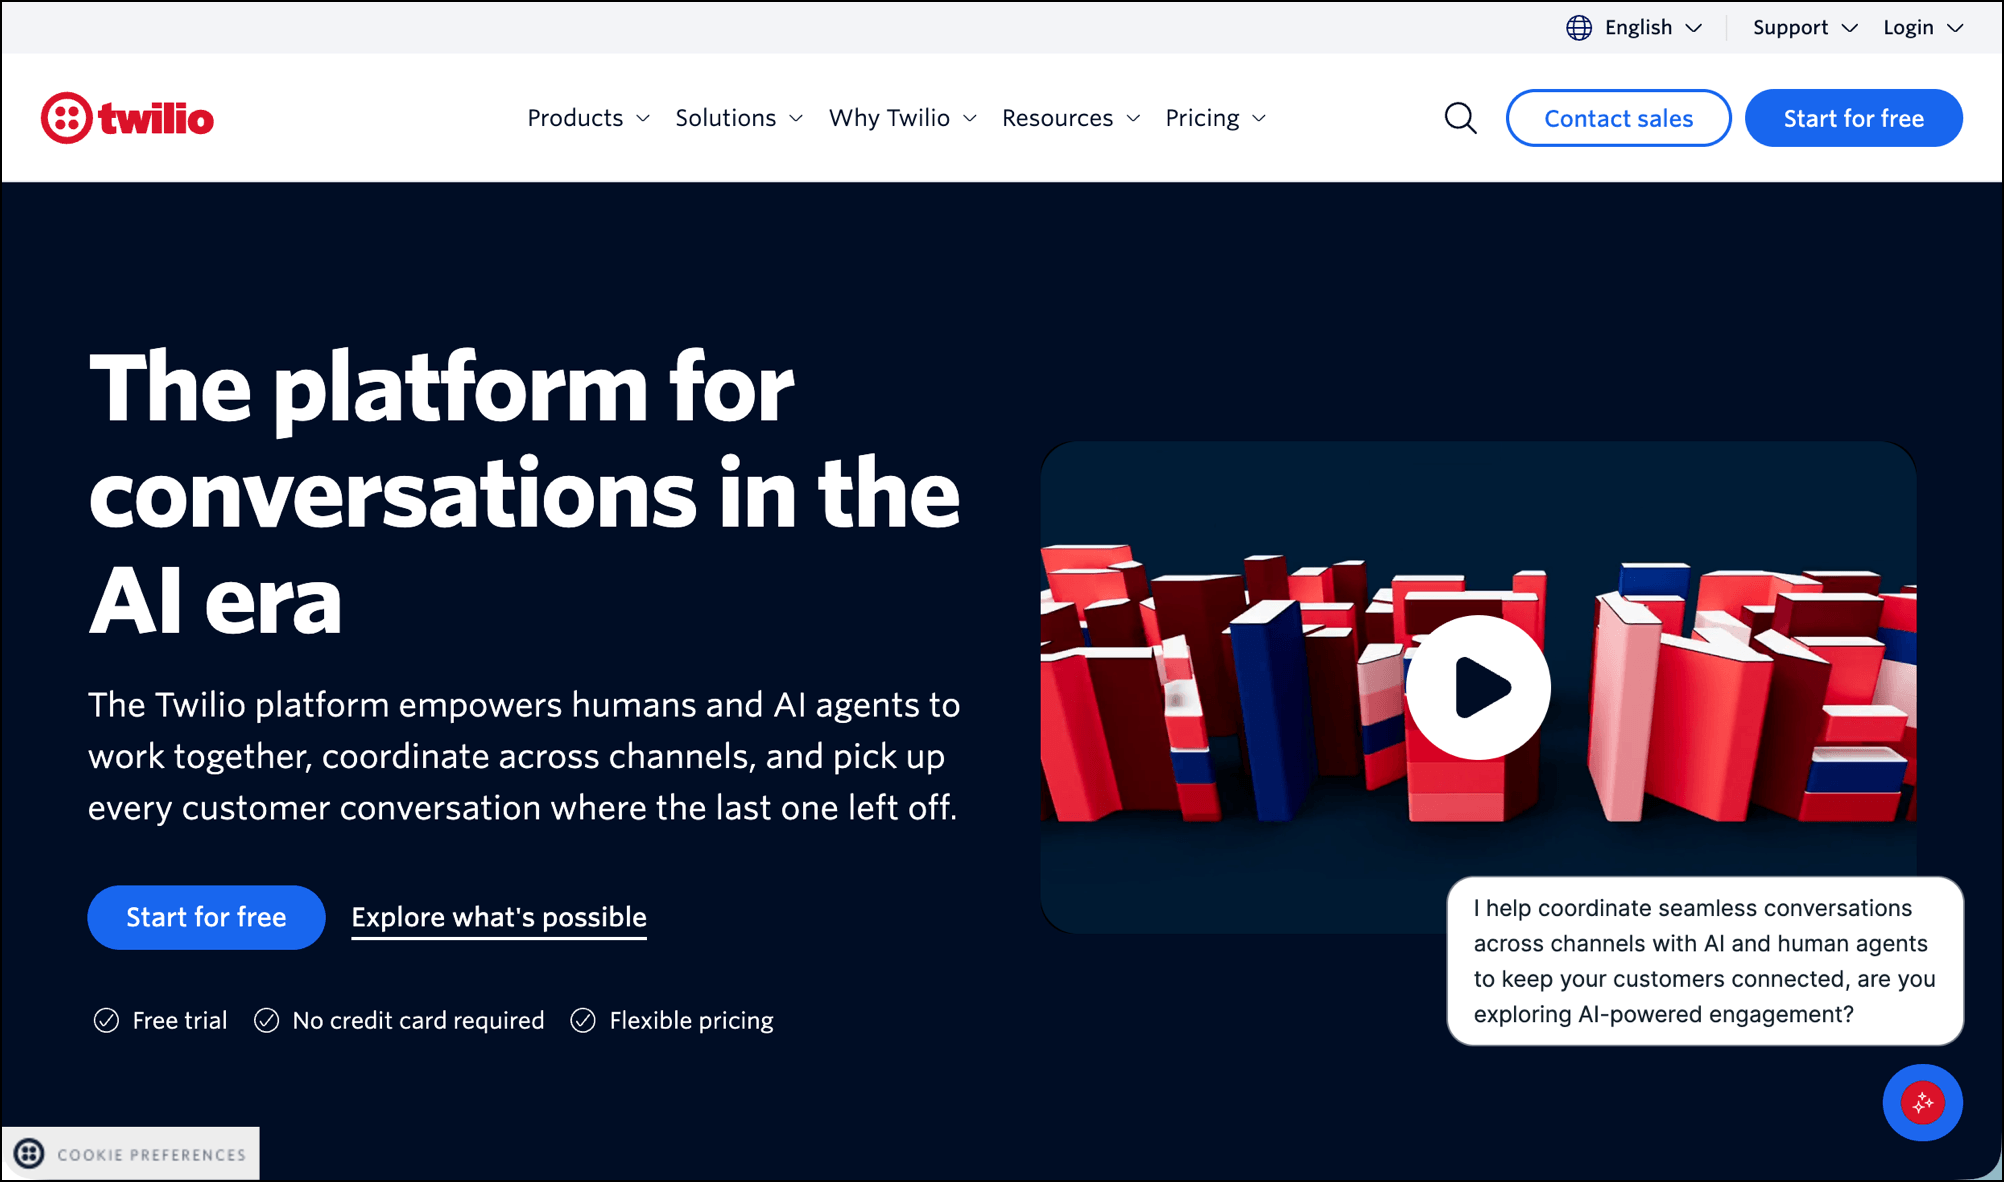Image resolution: width=2004 pixels, height=1182 pixels.
Task: Click the No credit card required checkmark
Action: 266,1020
